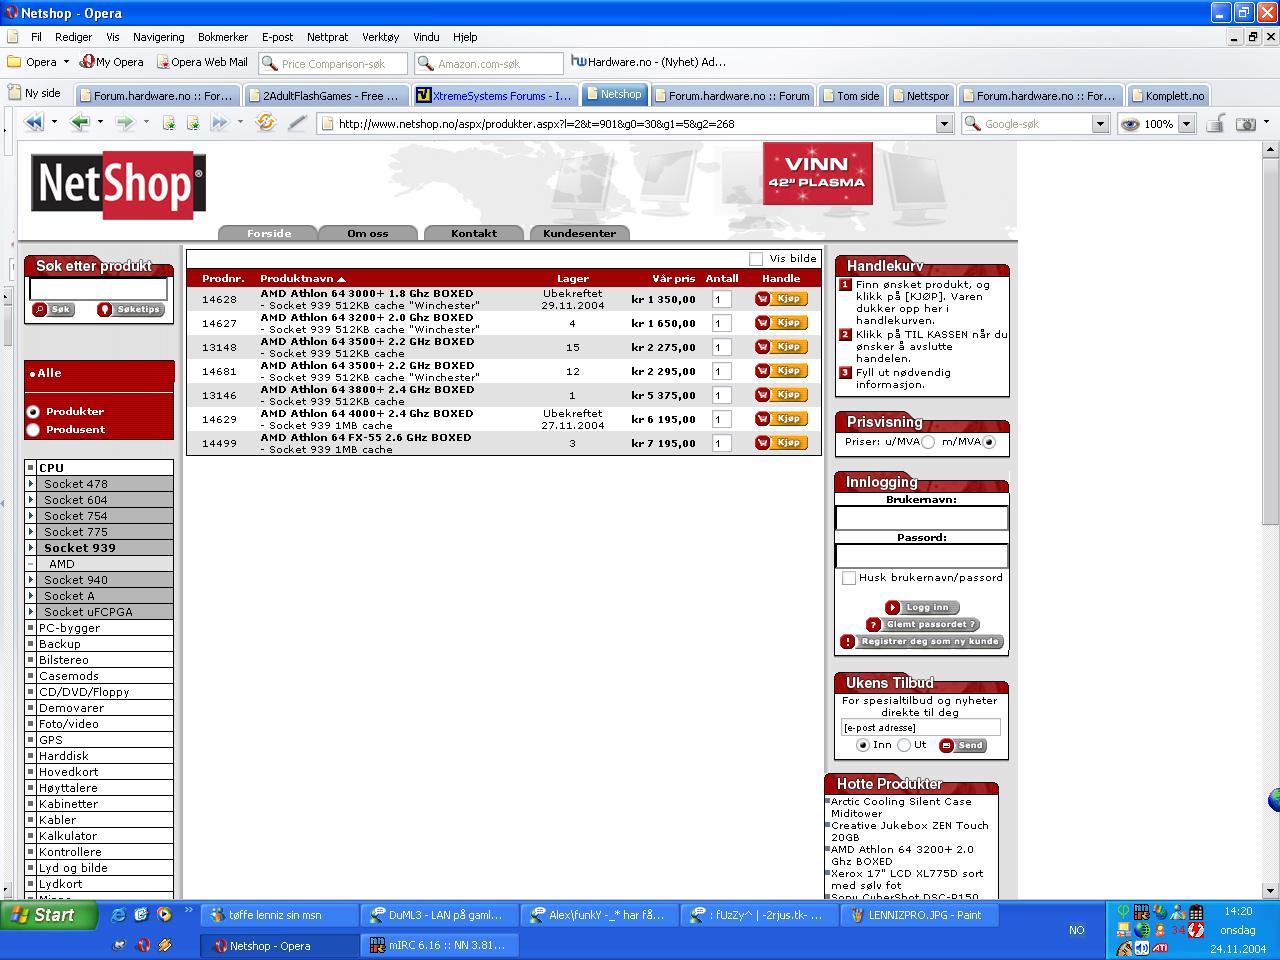Click the e-post adresse input field
This screenshot has width=1280, height=960.
920,727
